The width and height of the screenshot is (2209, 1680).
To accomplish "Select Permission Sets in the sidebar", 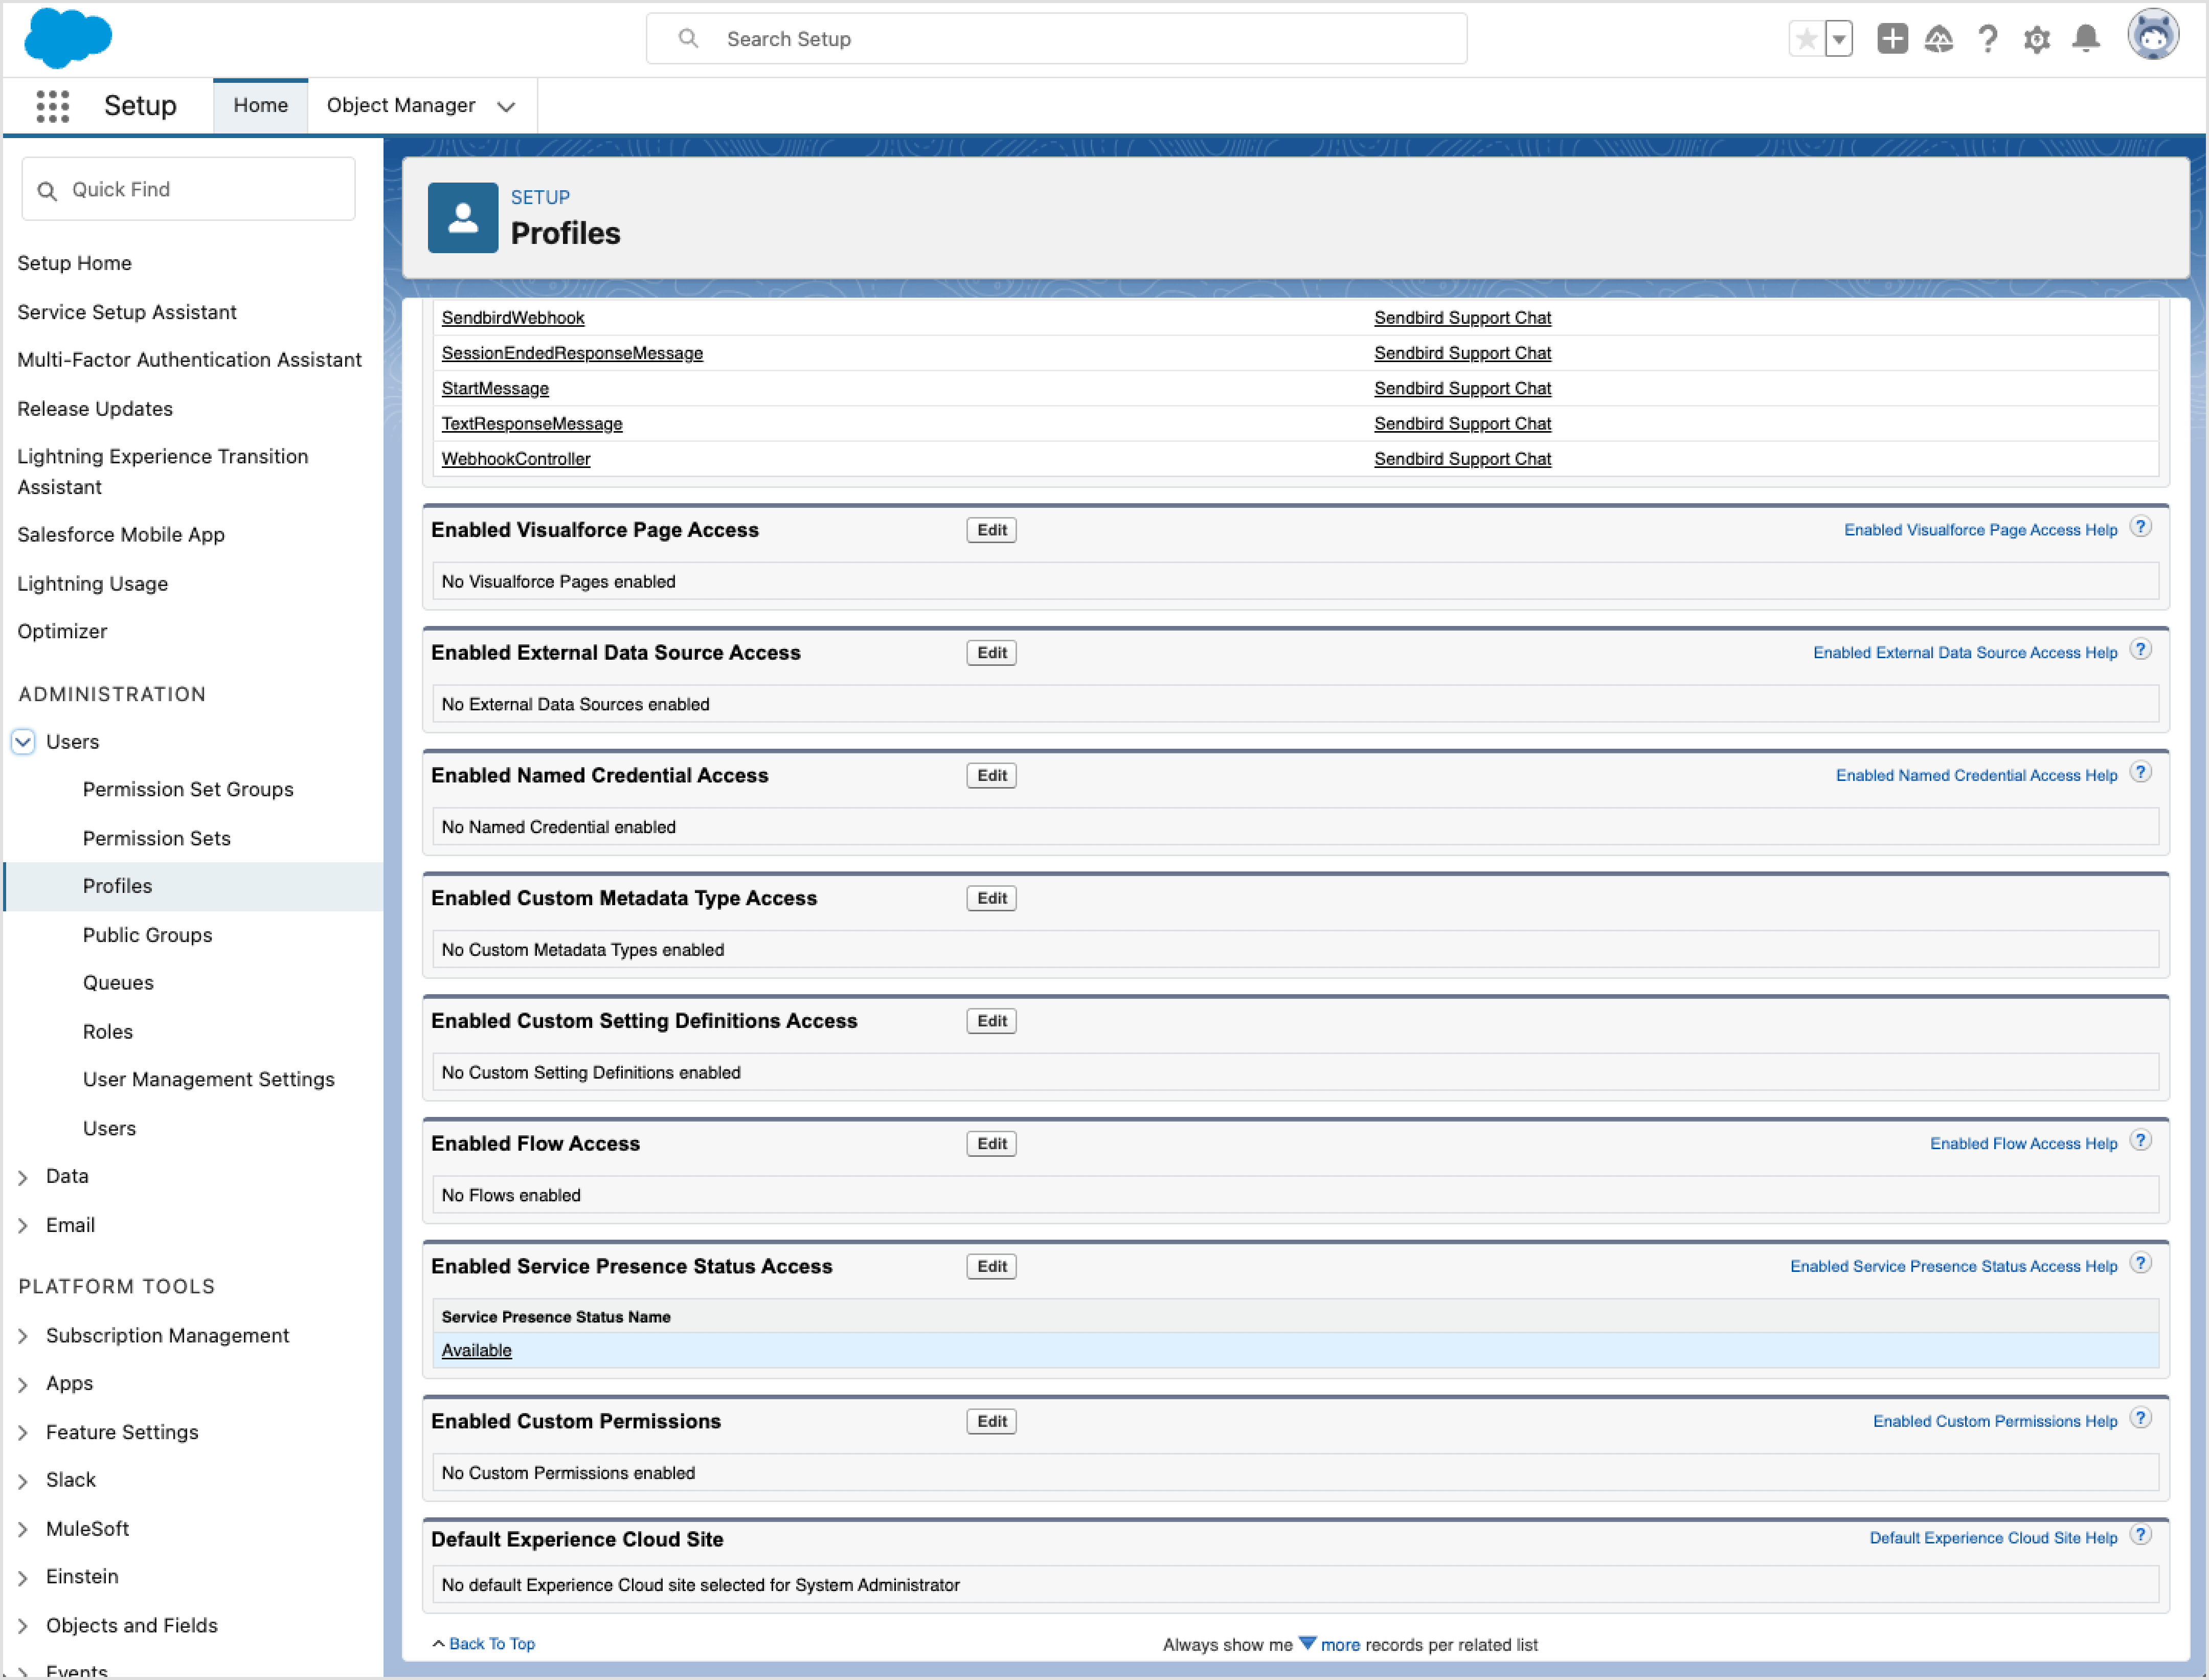I will [156, 838].
